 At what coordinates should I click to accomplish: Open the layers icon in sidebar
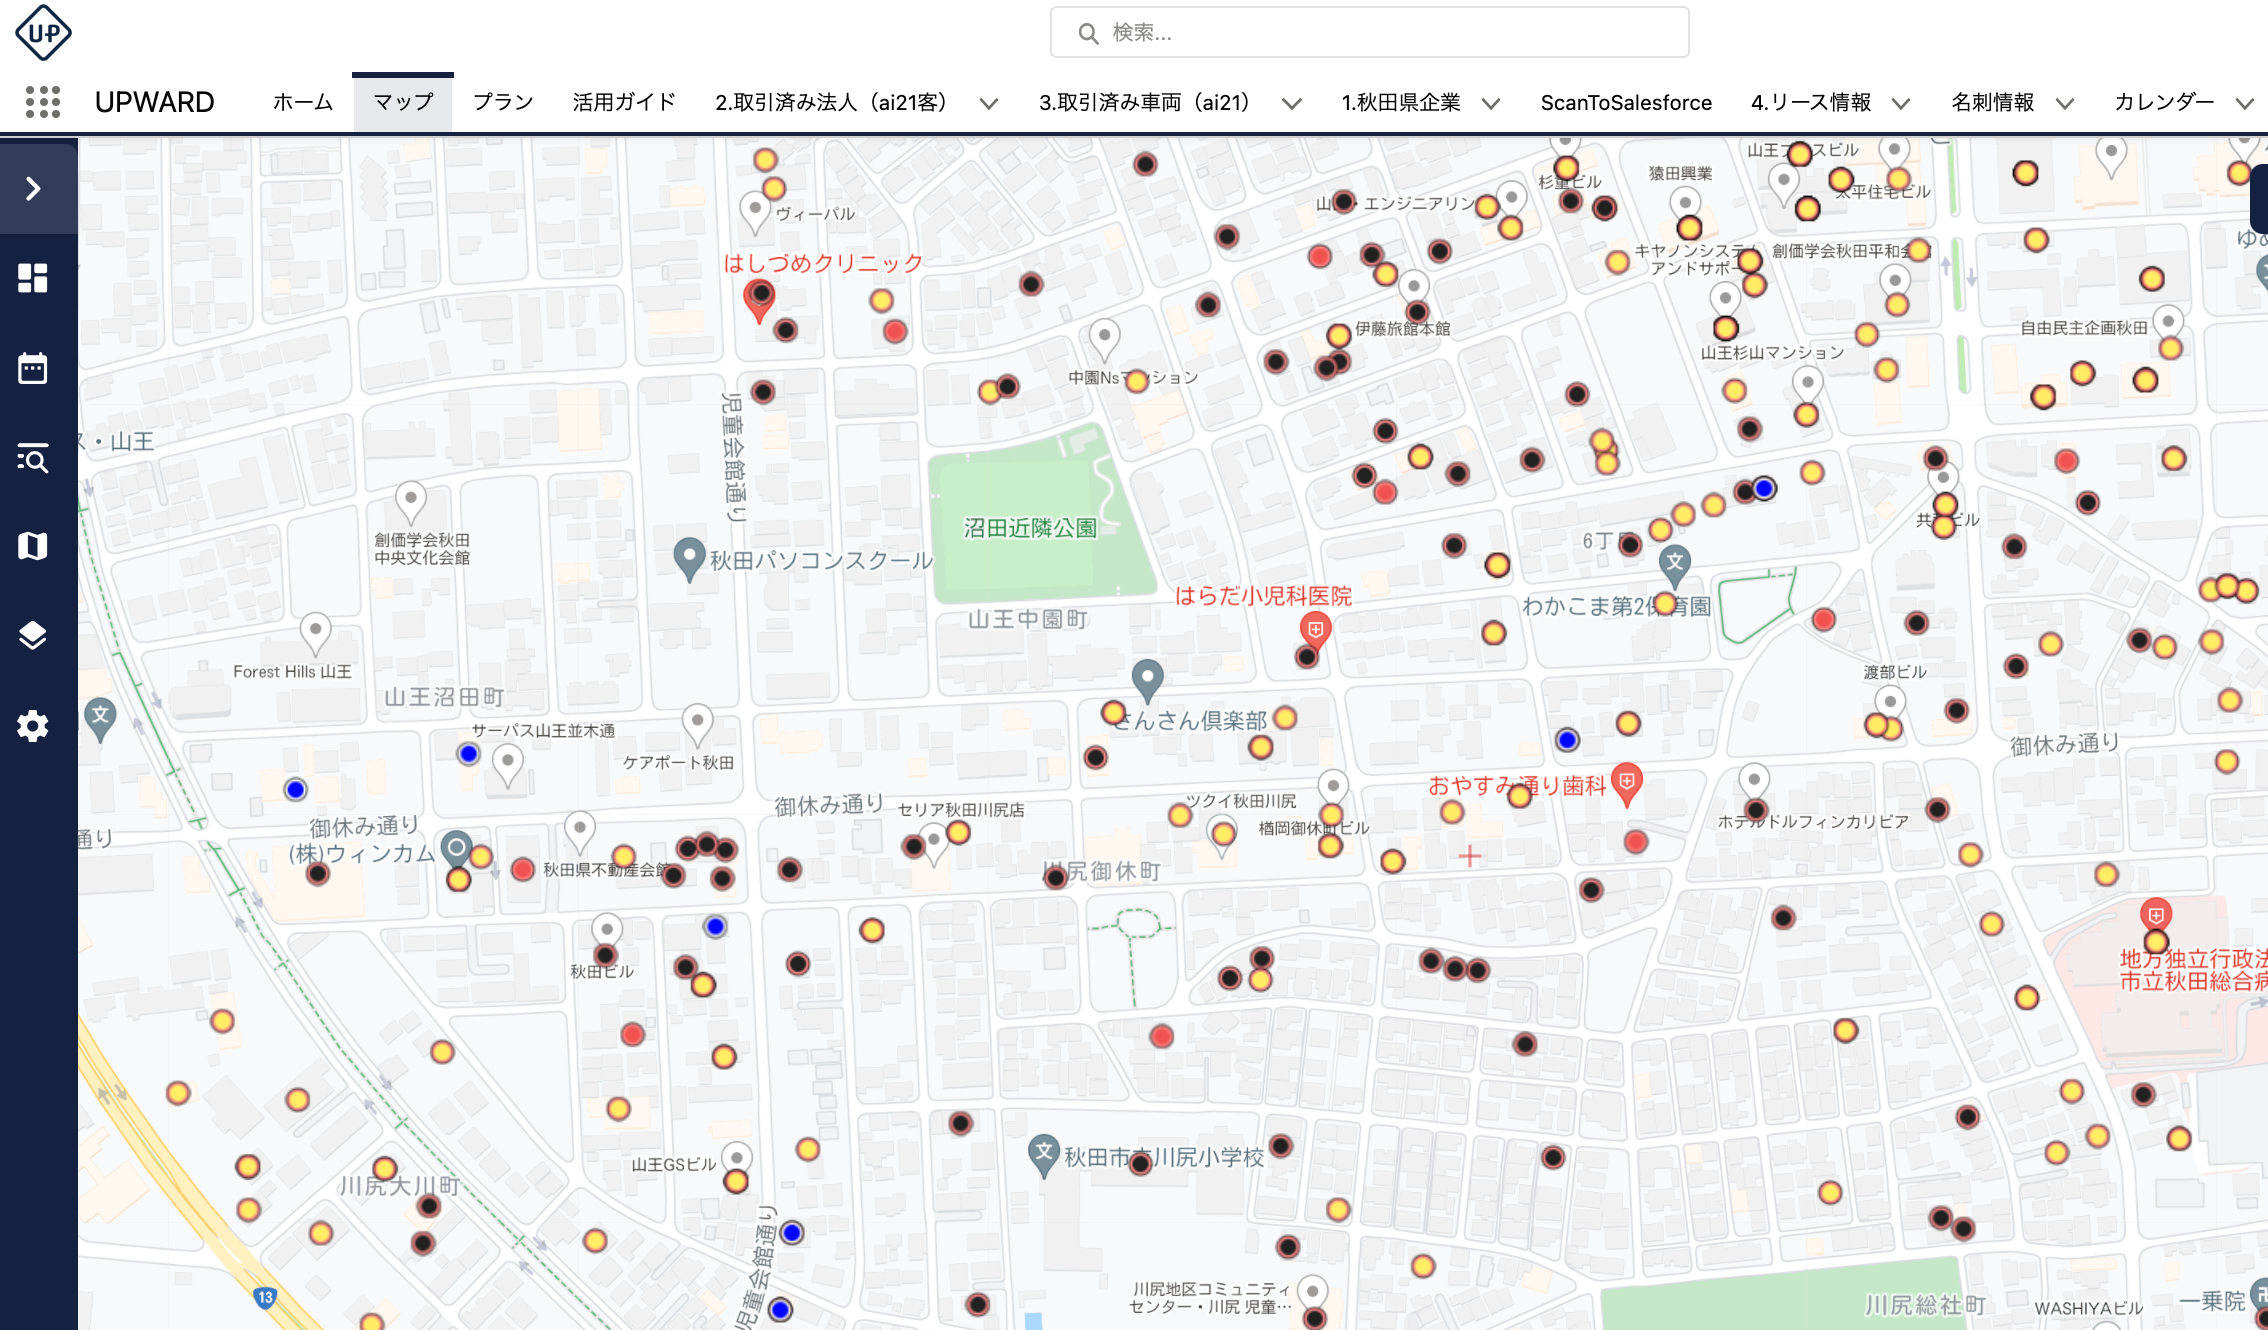coord(33,635)
